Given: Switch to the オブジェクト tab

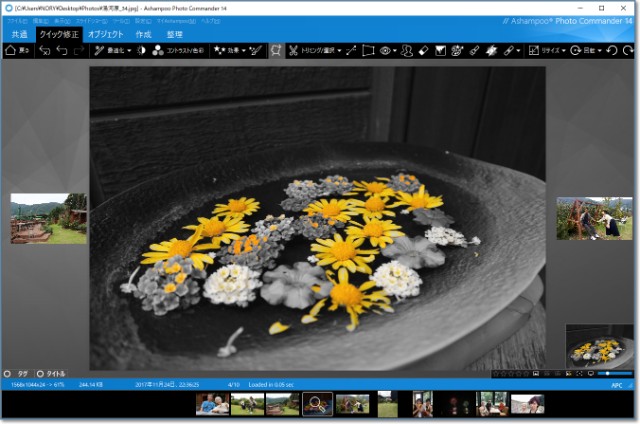Looking at the screenshot, I should 105,34.
